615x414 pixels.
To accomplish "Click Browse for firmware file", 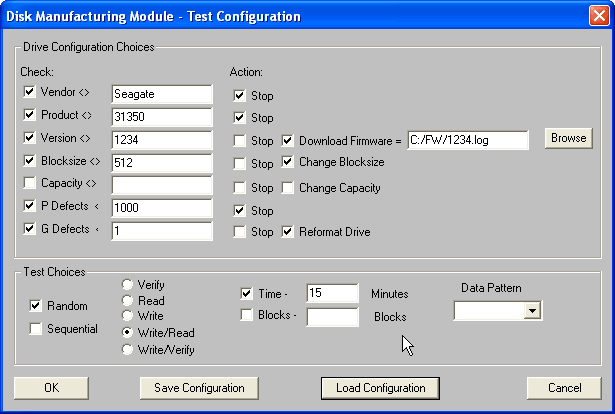I will tap(568, 138).
